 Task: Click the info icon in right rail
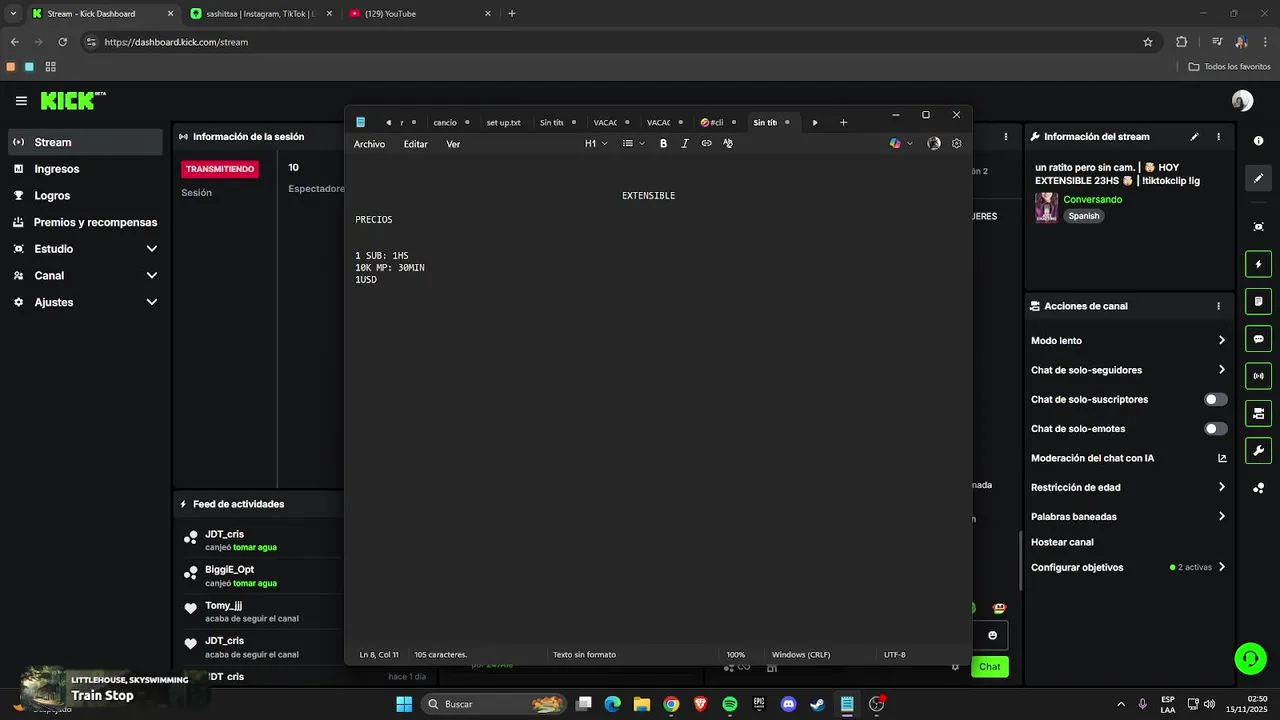click(1258, 141)
